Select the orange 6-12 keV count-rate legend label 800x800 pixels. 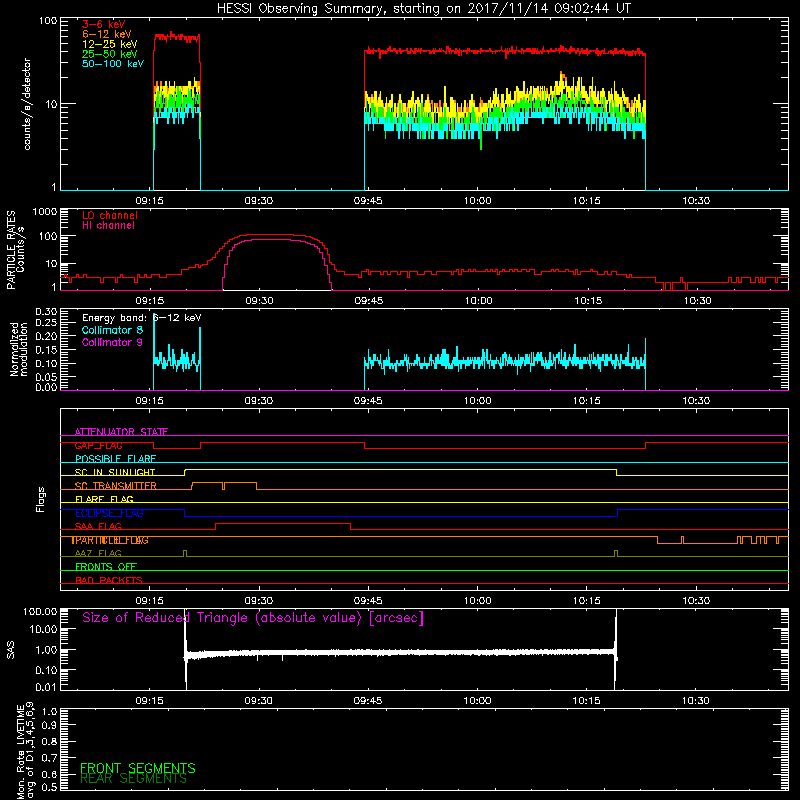pyautogui.click(x=107, y=34)
